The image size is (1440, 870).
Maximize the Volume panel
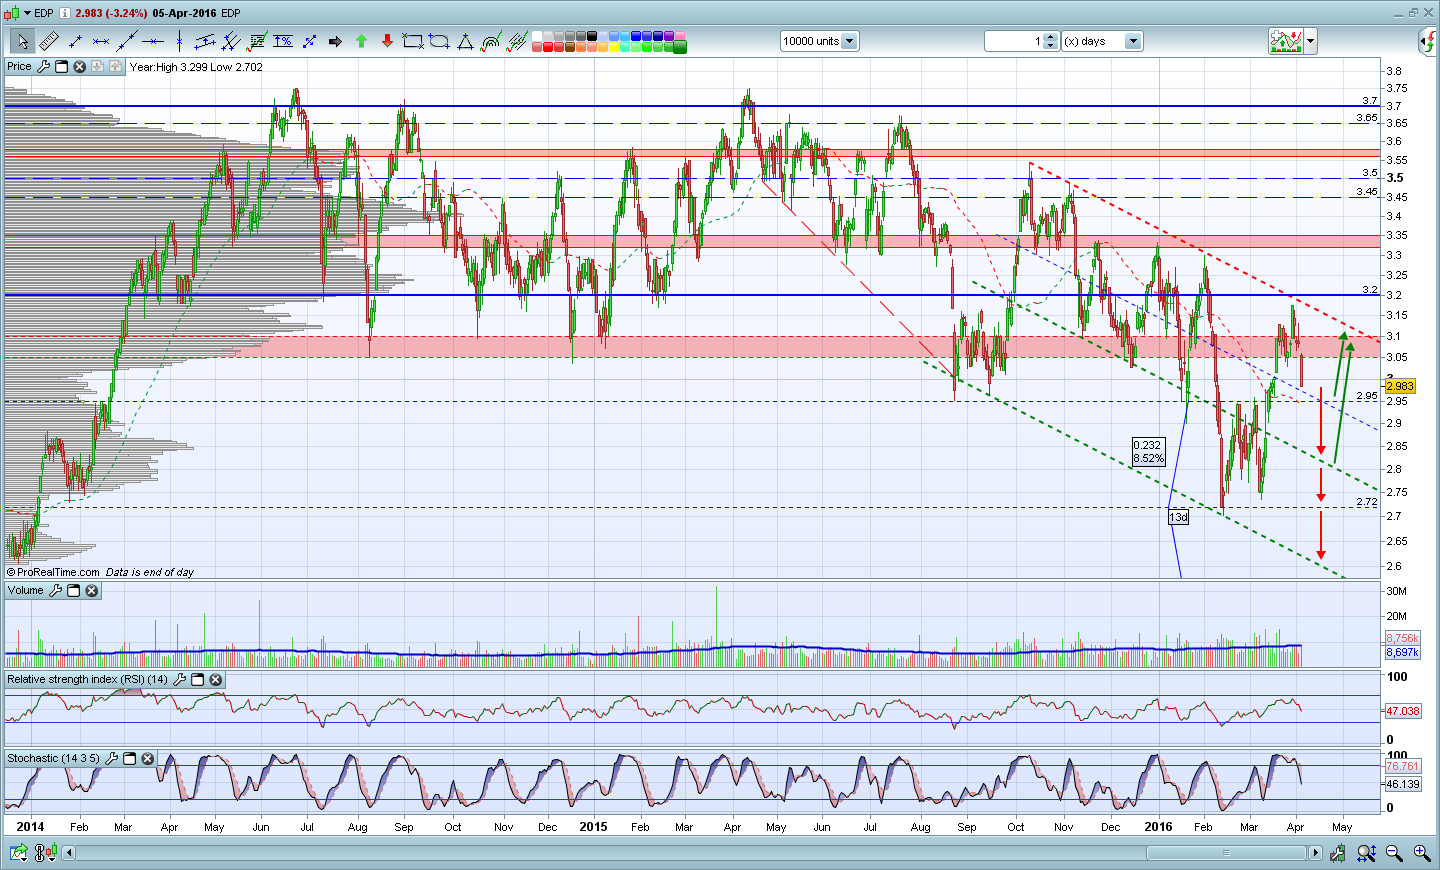(x=73, y=591)
